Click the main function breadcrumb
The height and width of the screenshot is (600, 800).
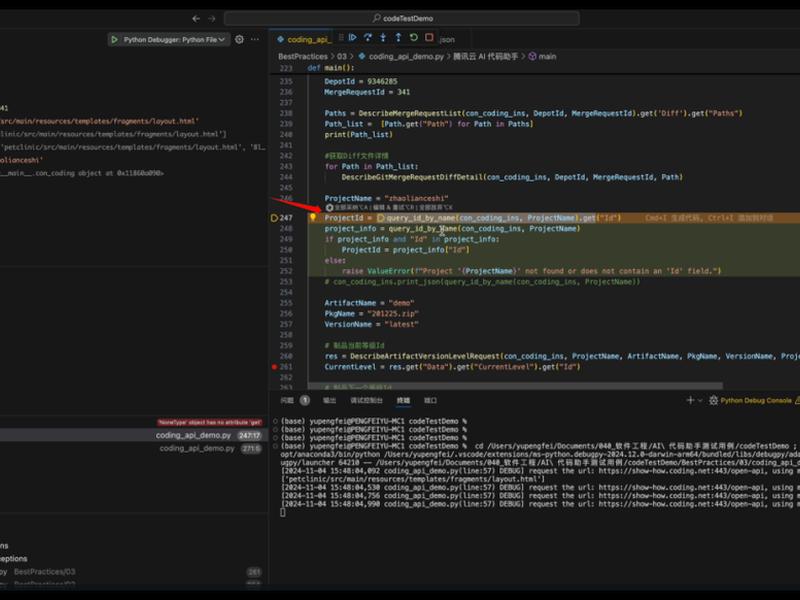(x=542, y=57)
